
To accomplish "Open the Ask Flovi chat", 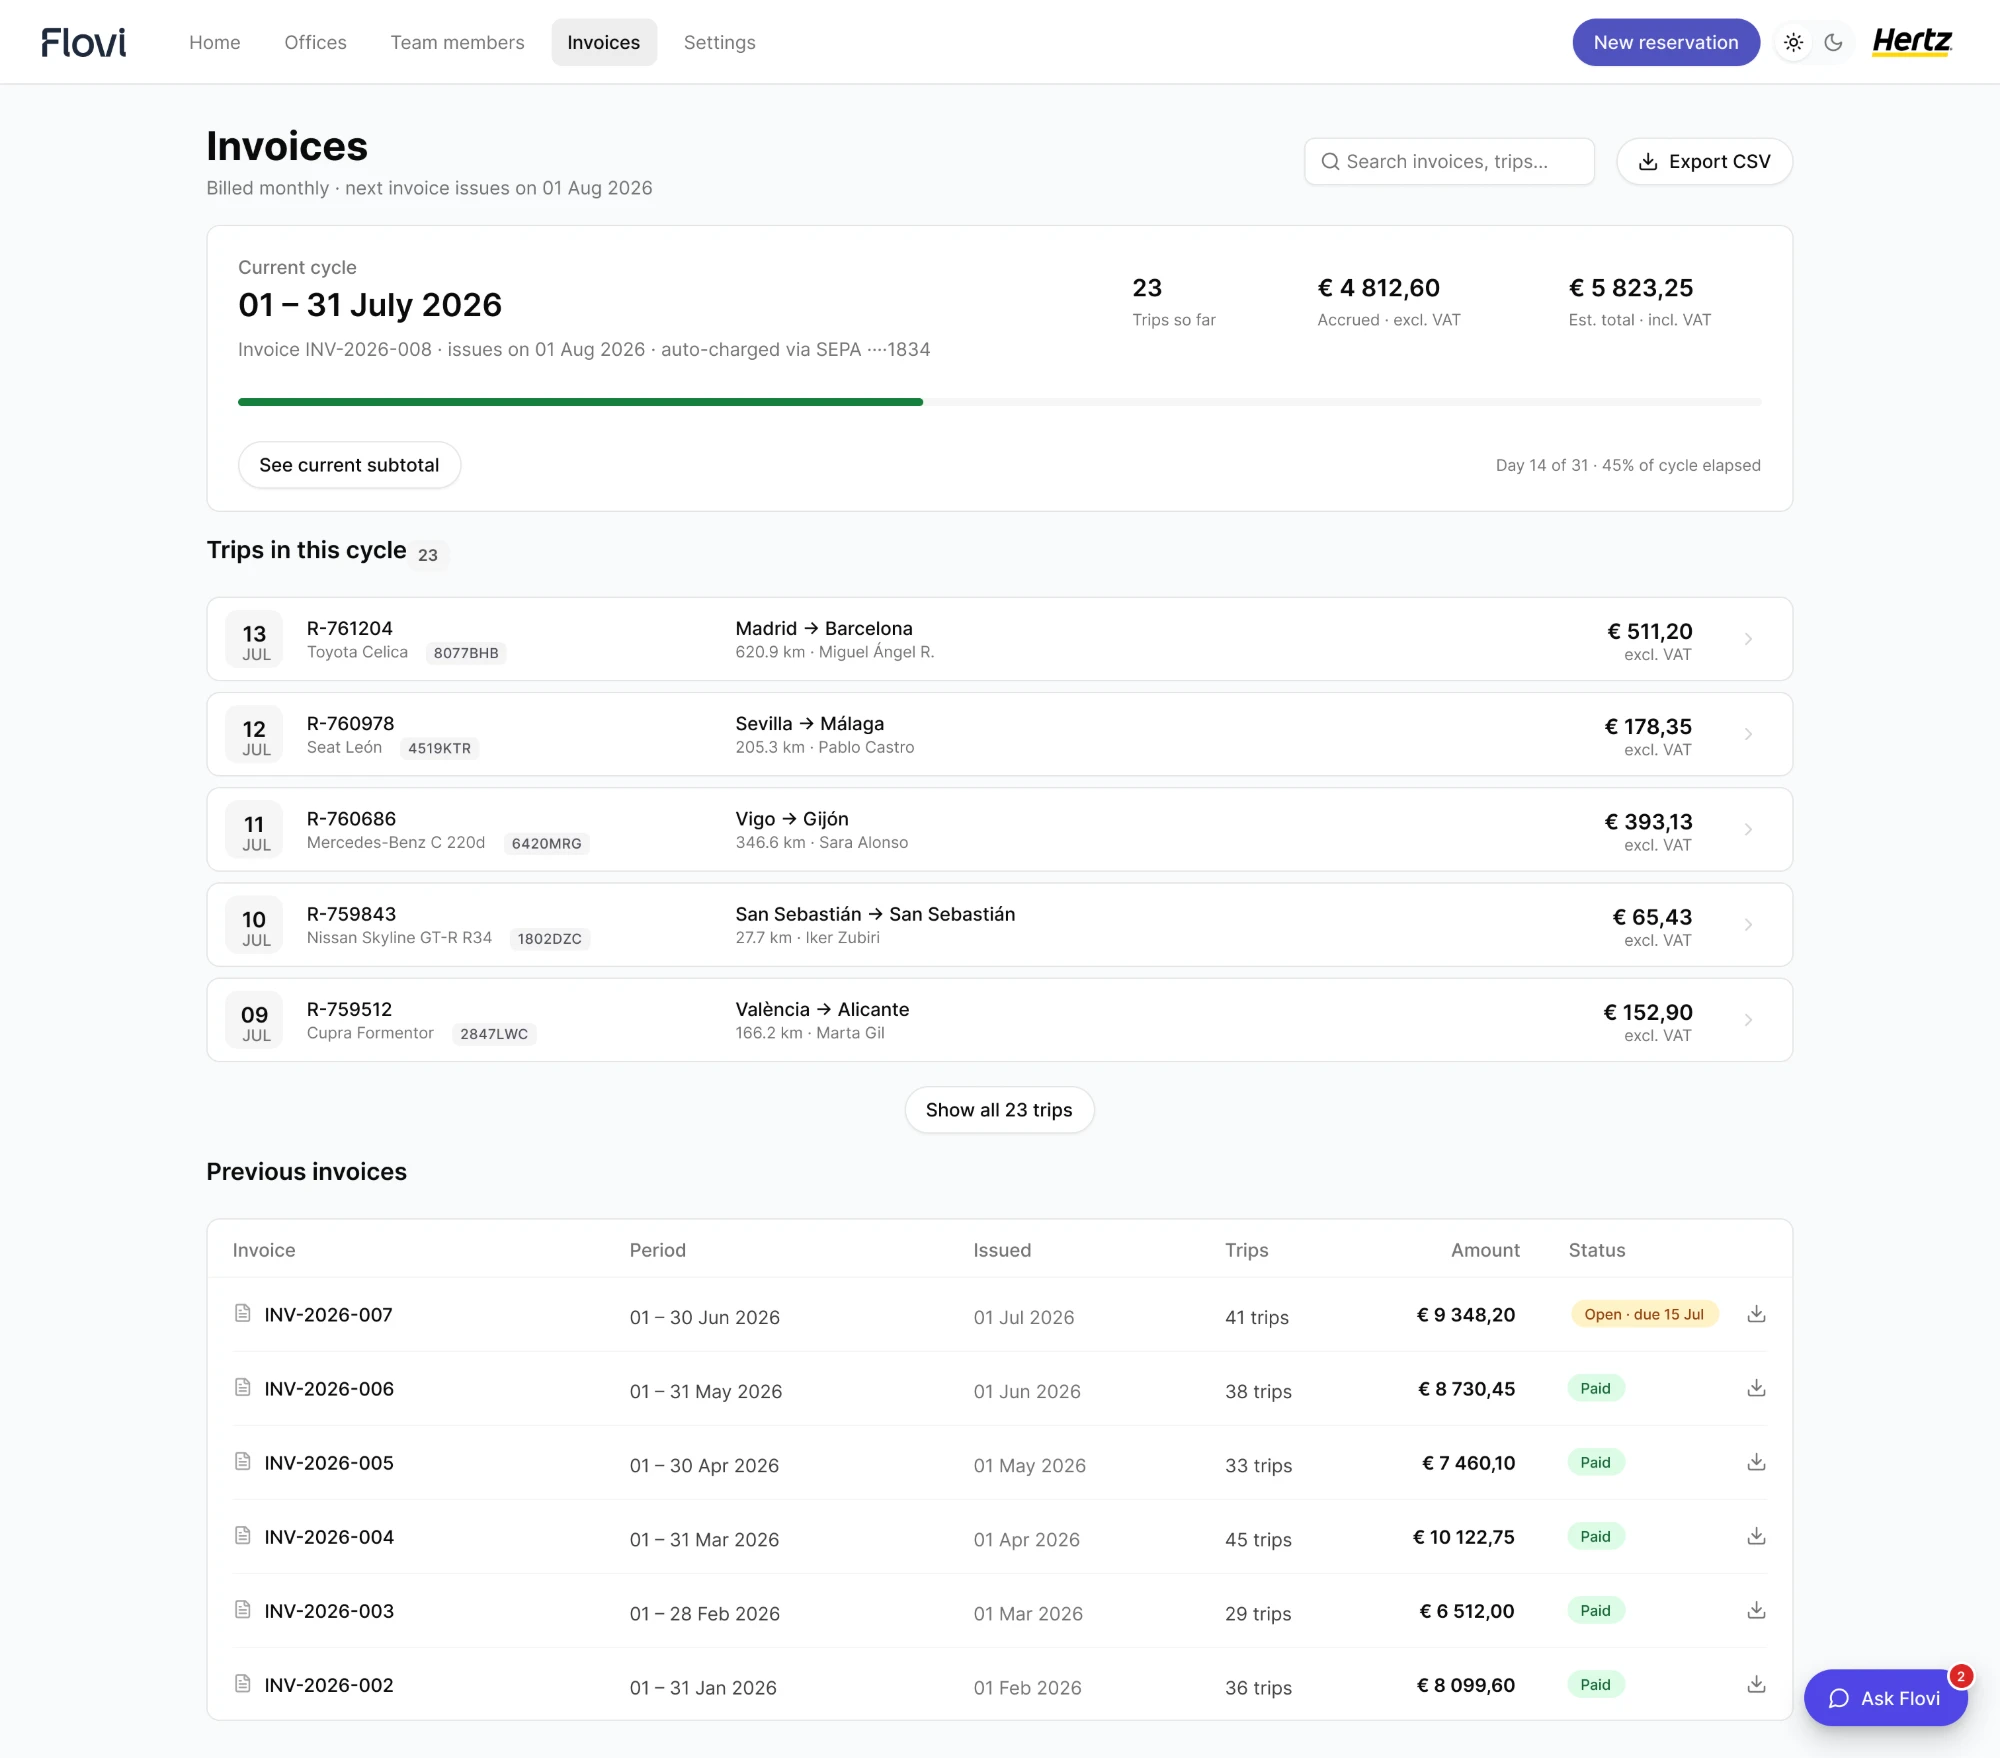I will click(x=1885, y=1698).
